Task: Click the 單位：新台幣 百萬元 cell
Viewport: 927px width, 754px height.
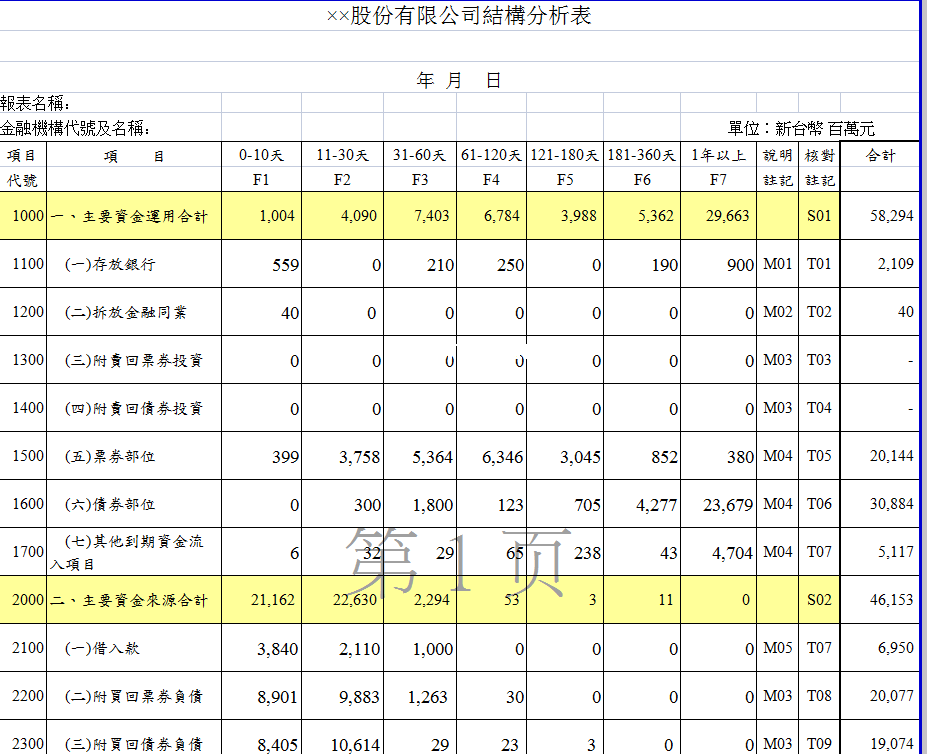Action: [801, 129]
